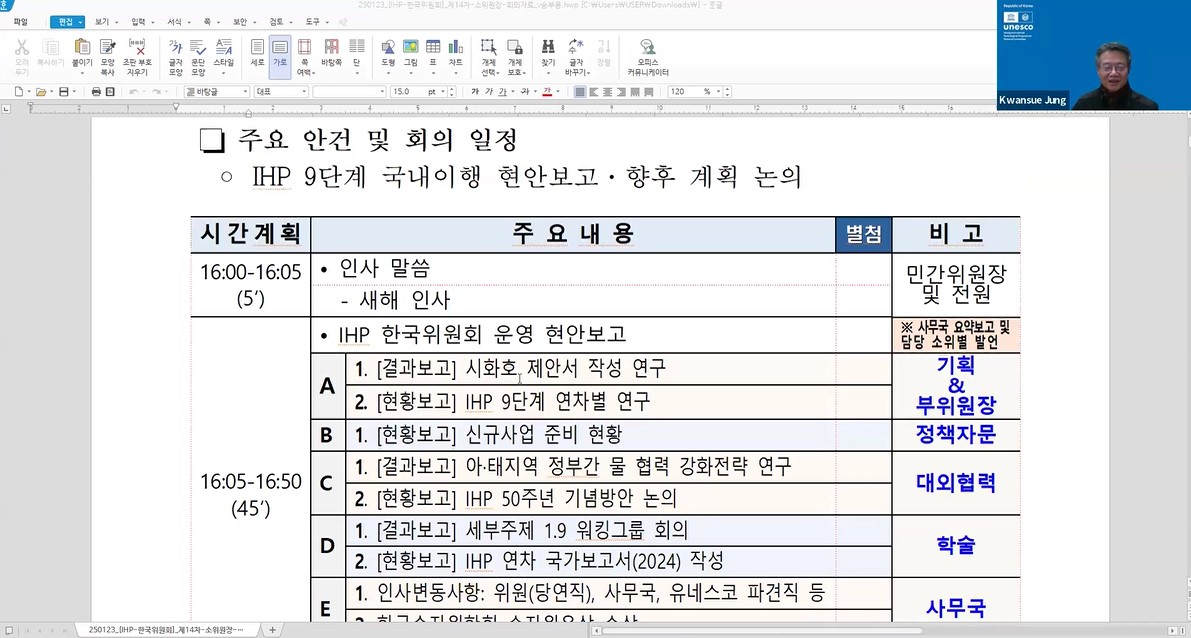Open the 편집 menu tab
Viewport: 1191px width, 638px height.
(x=67, y=22)
